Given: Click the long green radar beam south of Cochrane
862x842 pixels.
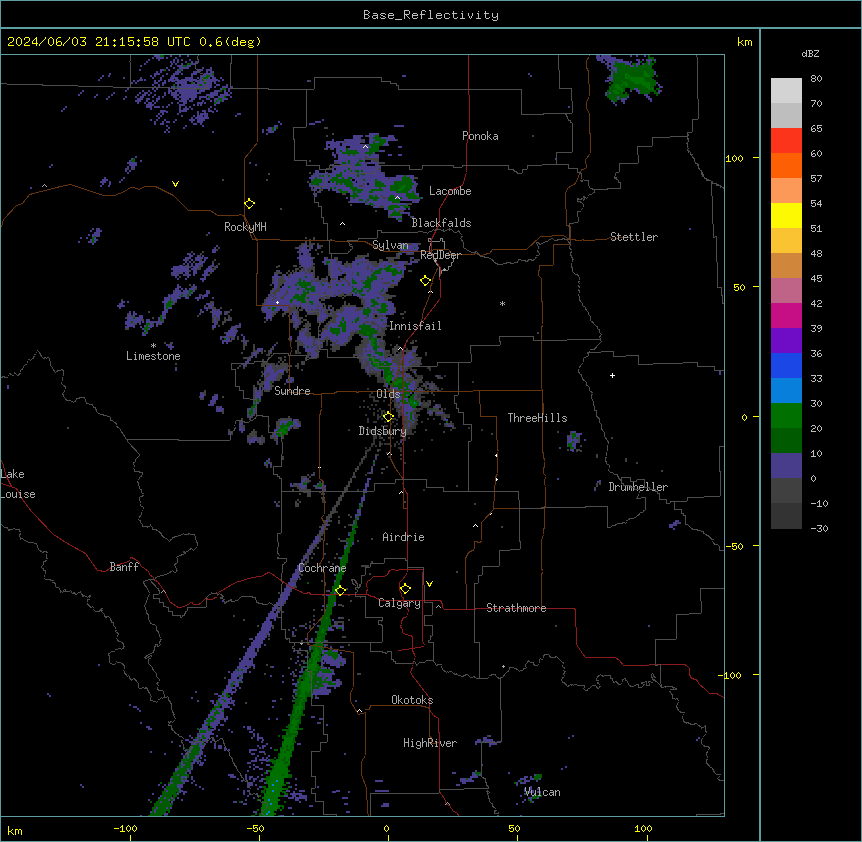Looking at the screenshot, I should click(305, 682).
